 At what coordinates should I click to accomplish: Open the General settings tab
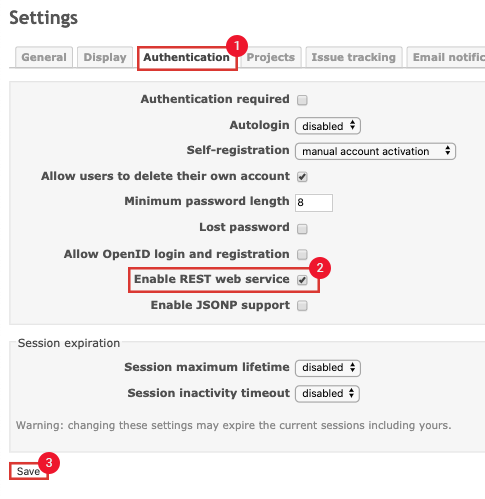click(x=44, y=57)
